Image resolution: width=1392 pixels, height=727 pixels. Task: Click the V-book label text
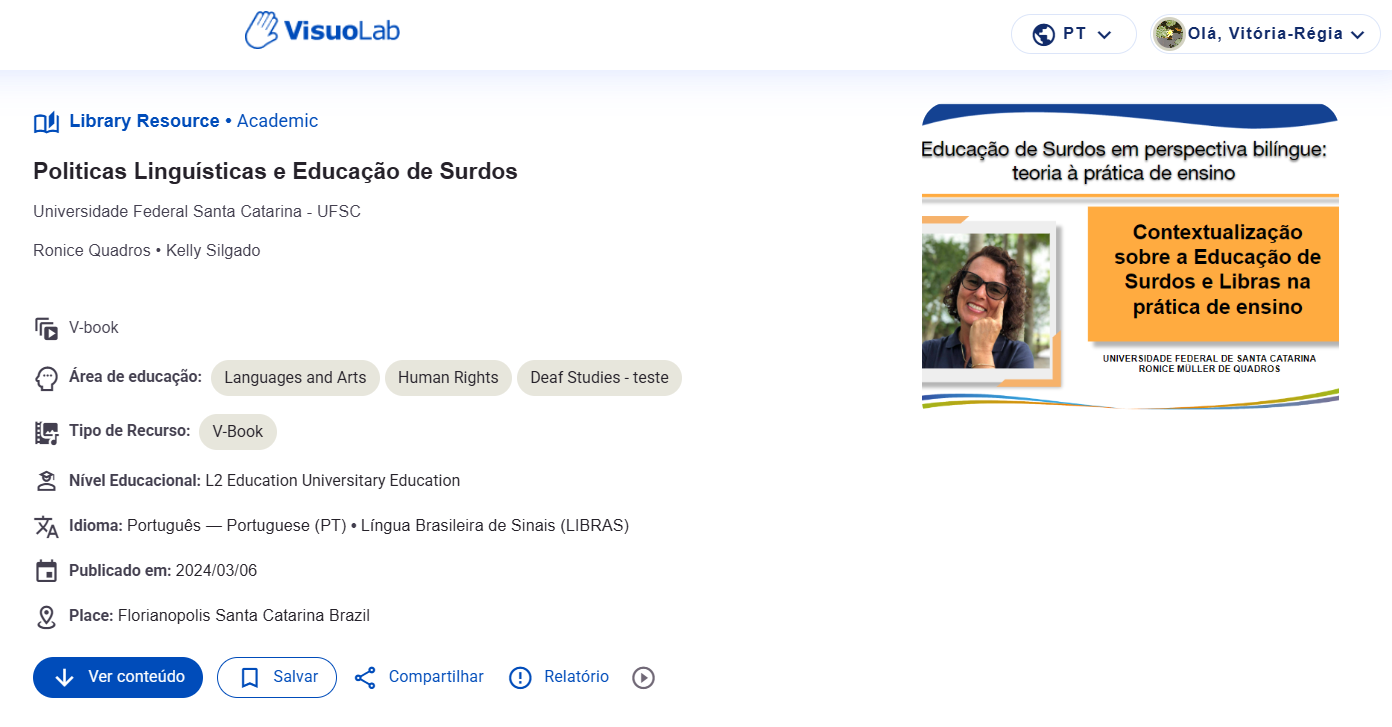pyautogui.click(x=94, y=328)
